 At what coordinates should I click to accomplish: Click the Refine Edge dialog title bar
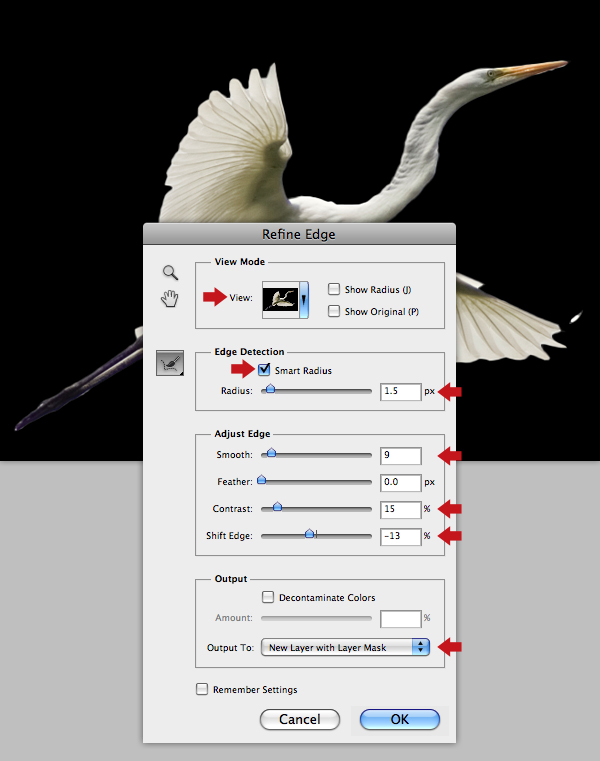click(x=299, y=234)
